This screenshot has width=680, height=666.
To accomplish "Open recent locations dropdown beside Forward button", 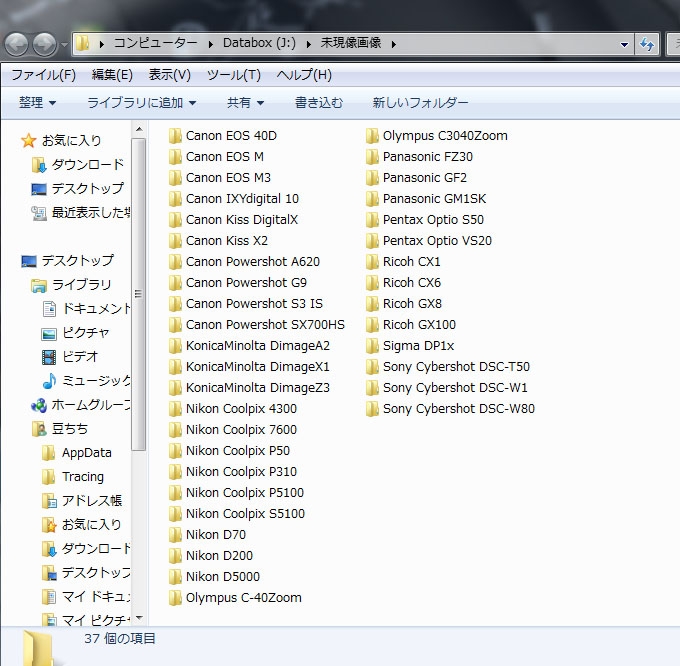I will point(64,44).
